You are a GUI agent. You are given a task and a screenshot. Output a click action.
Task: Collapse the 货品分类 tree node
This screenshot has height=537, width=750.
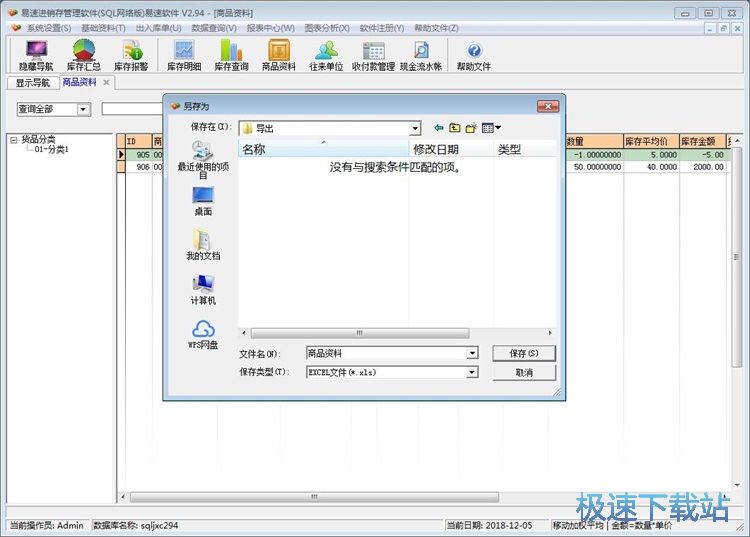point(14,140)
